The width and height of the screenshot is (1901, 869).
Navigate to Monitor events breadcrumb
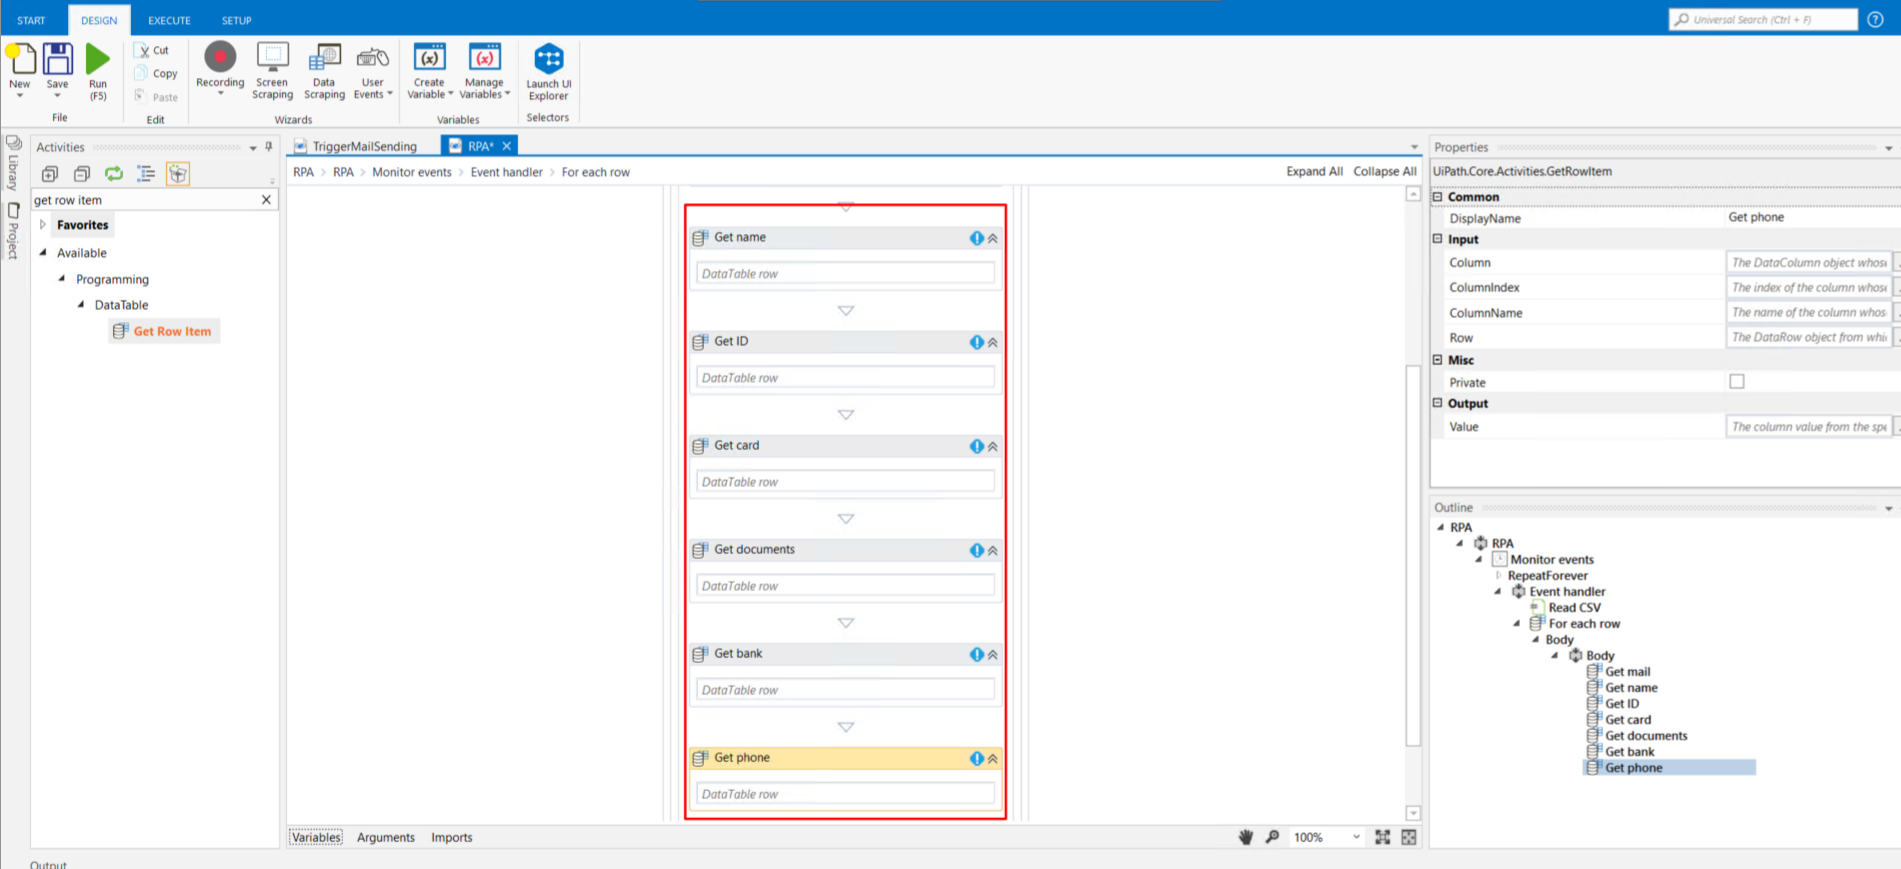[x=412, y=172]
